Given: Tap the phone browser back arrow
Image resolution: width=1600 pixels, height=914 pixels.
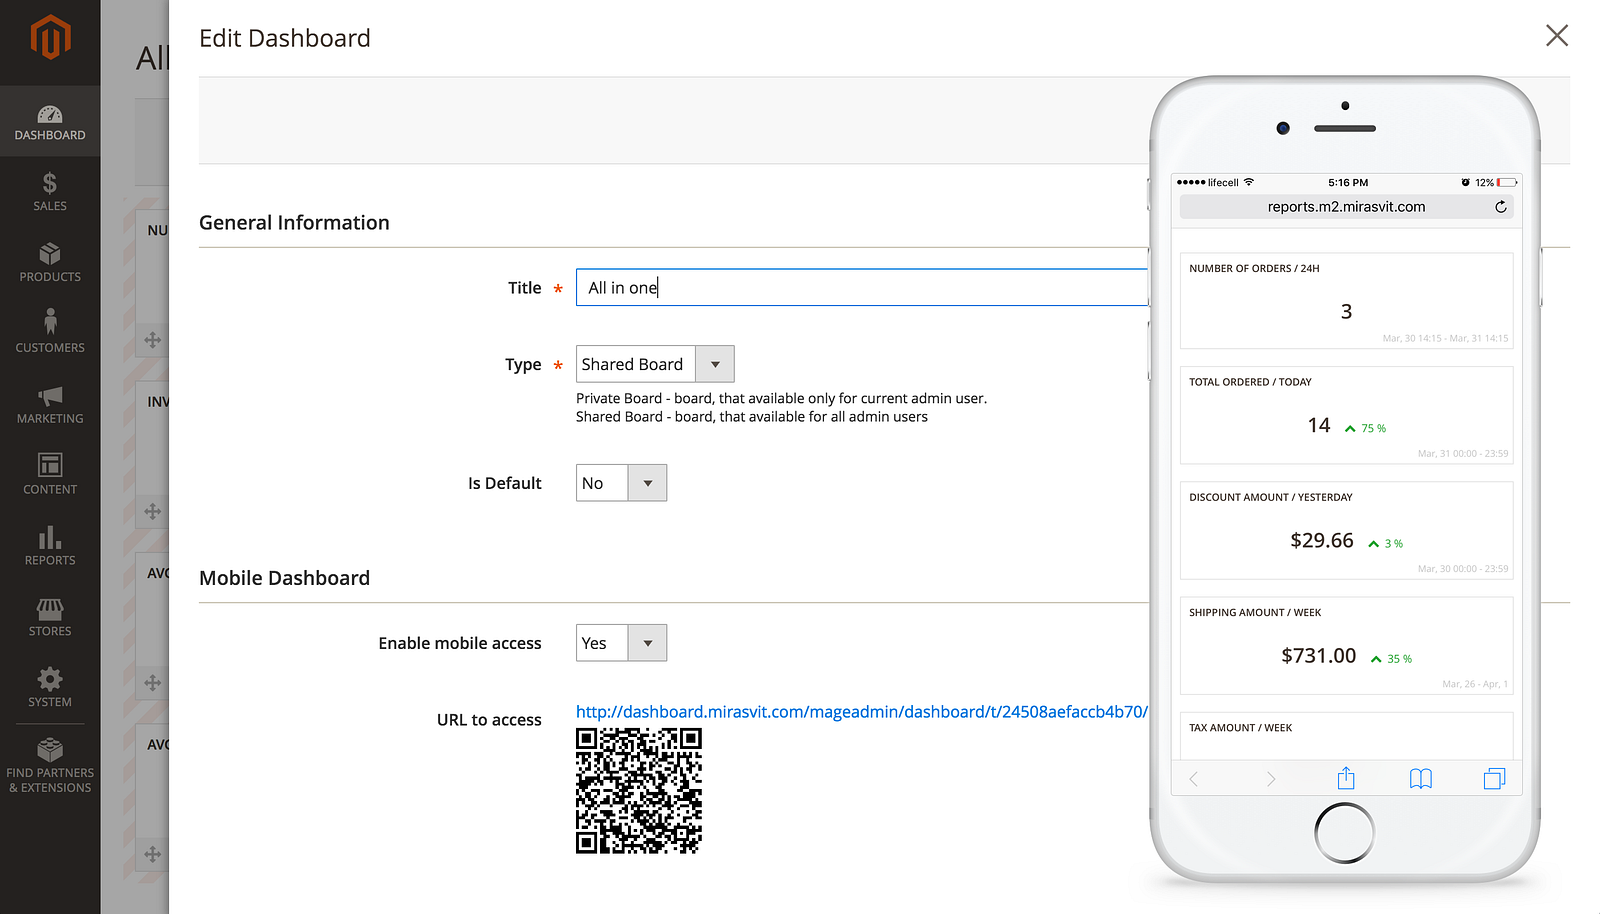Looking at the screenshot, I should coord(1194,779).
